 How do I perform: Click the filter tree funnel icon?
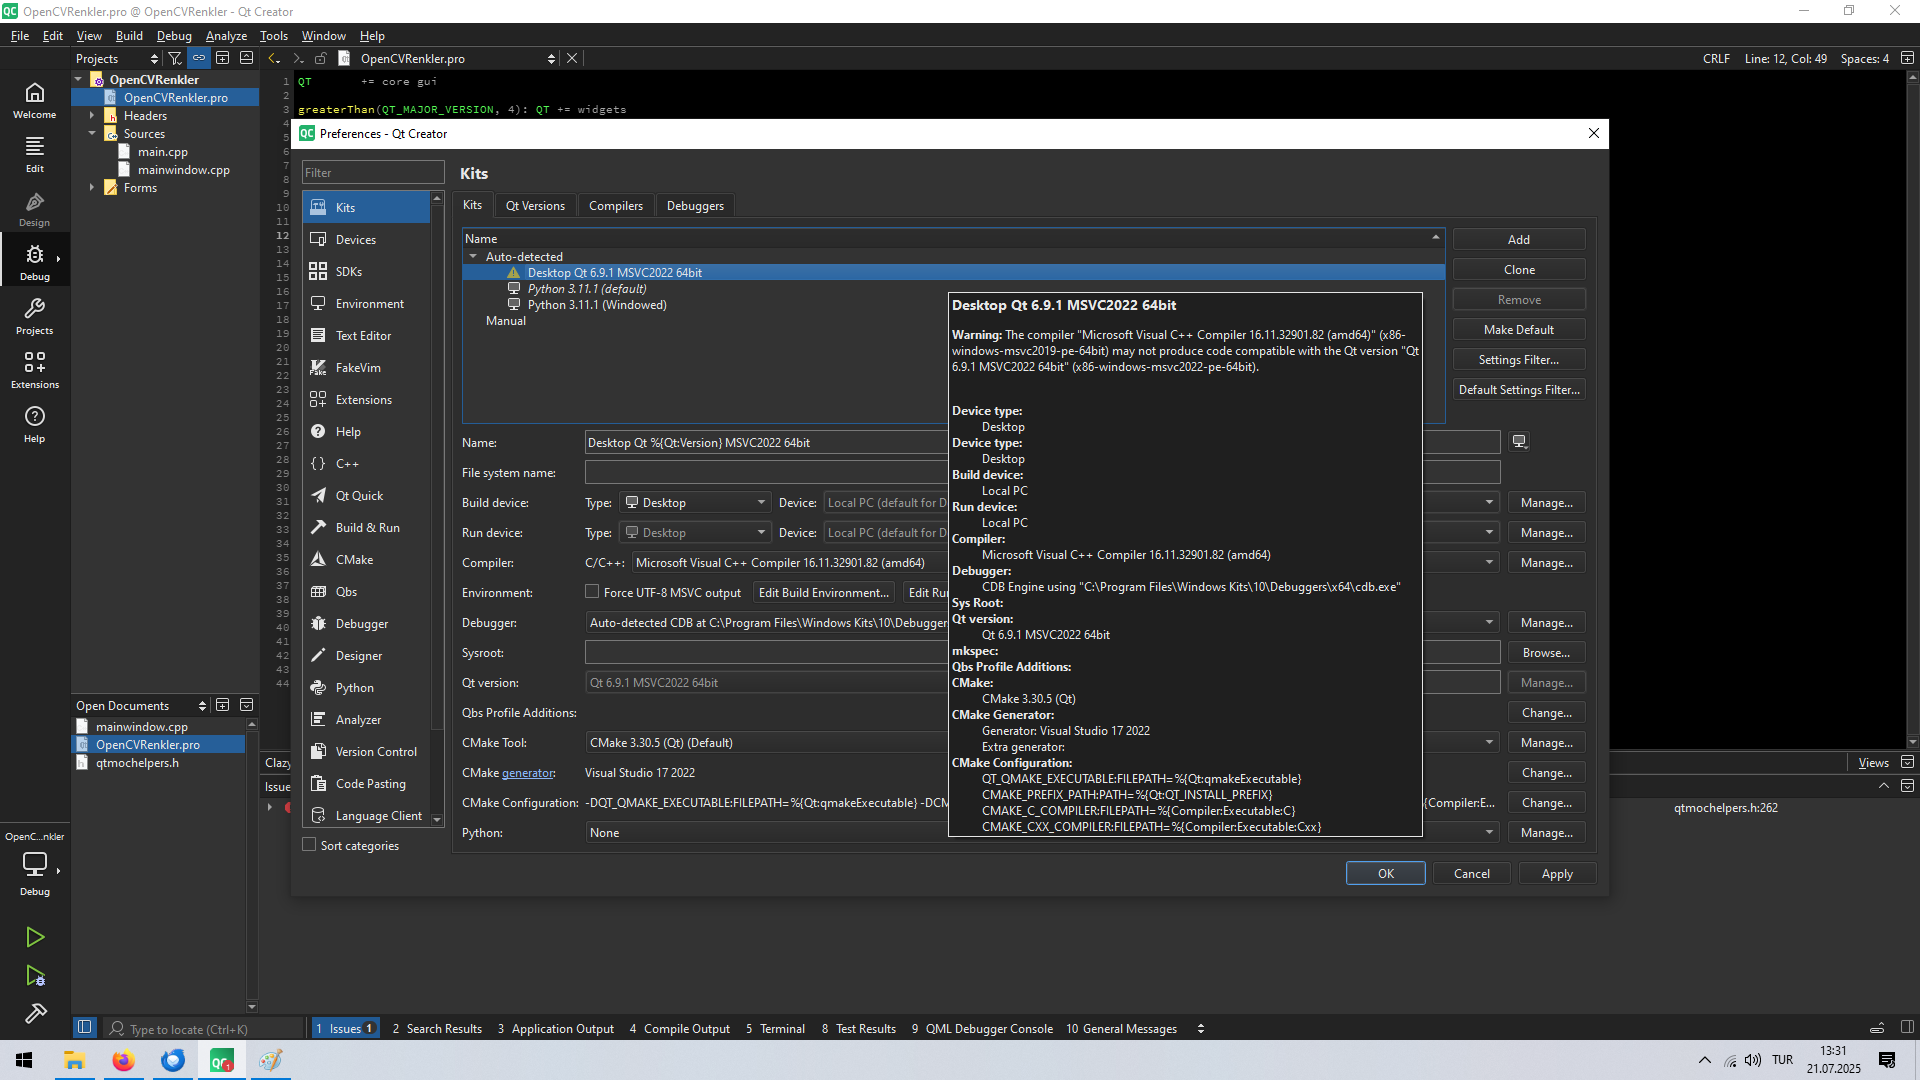(x=175, y=58)
